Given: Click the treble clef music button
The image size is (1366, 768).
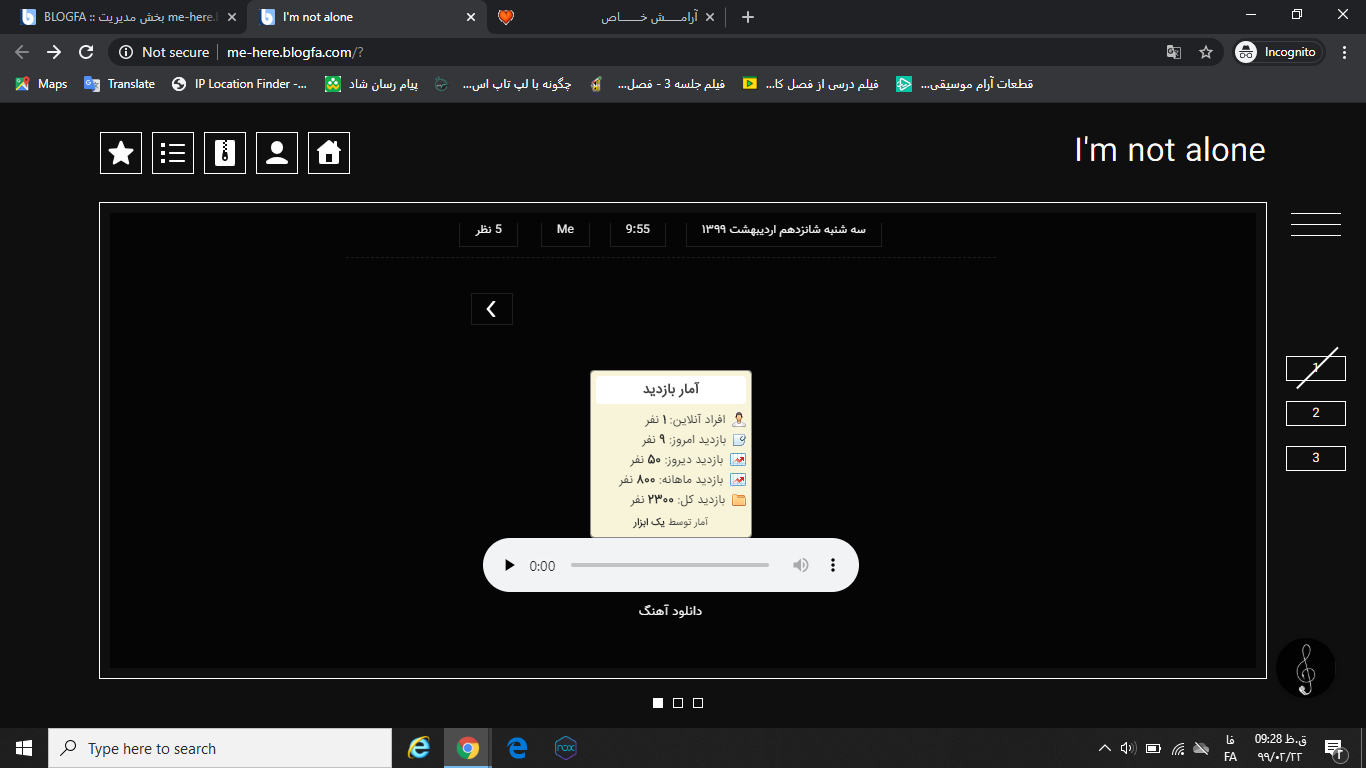Looking at the screenshot, I should tap(1305, 668).
